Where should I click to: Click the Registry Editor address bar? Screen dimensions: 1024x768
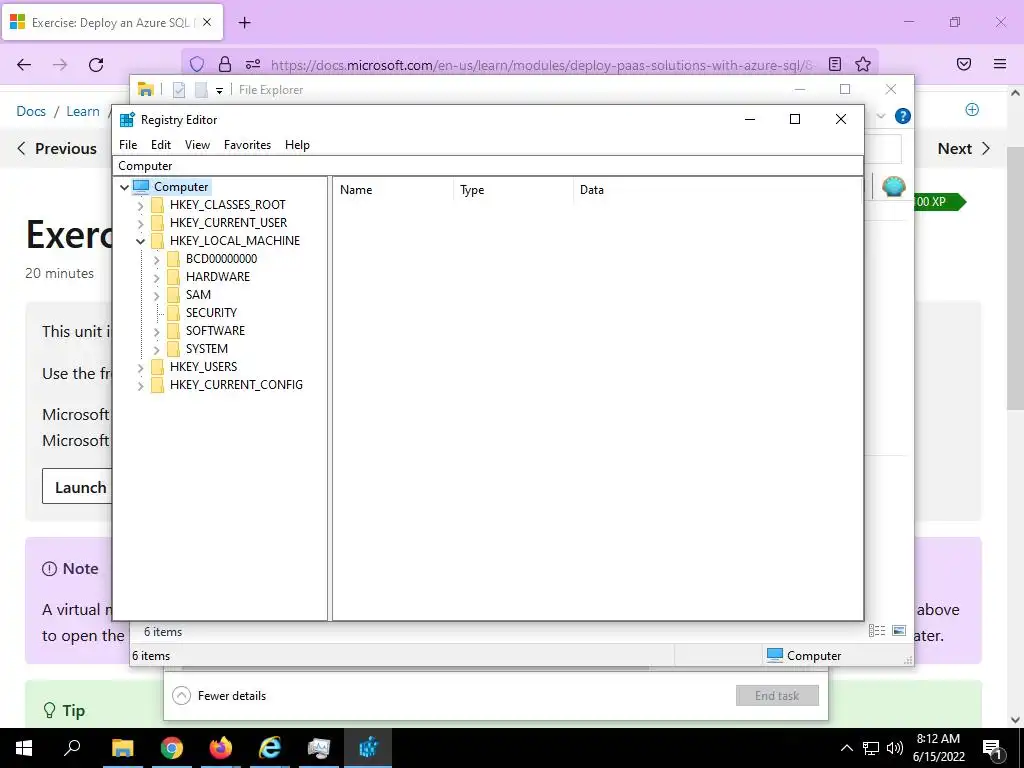(488, 166)
